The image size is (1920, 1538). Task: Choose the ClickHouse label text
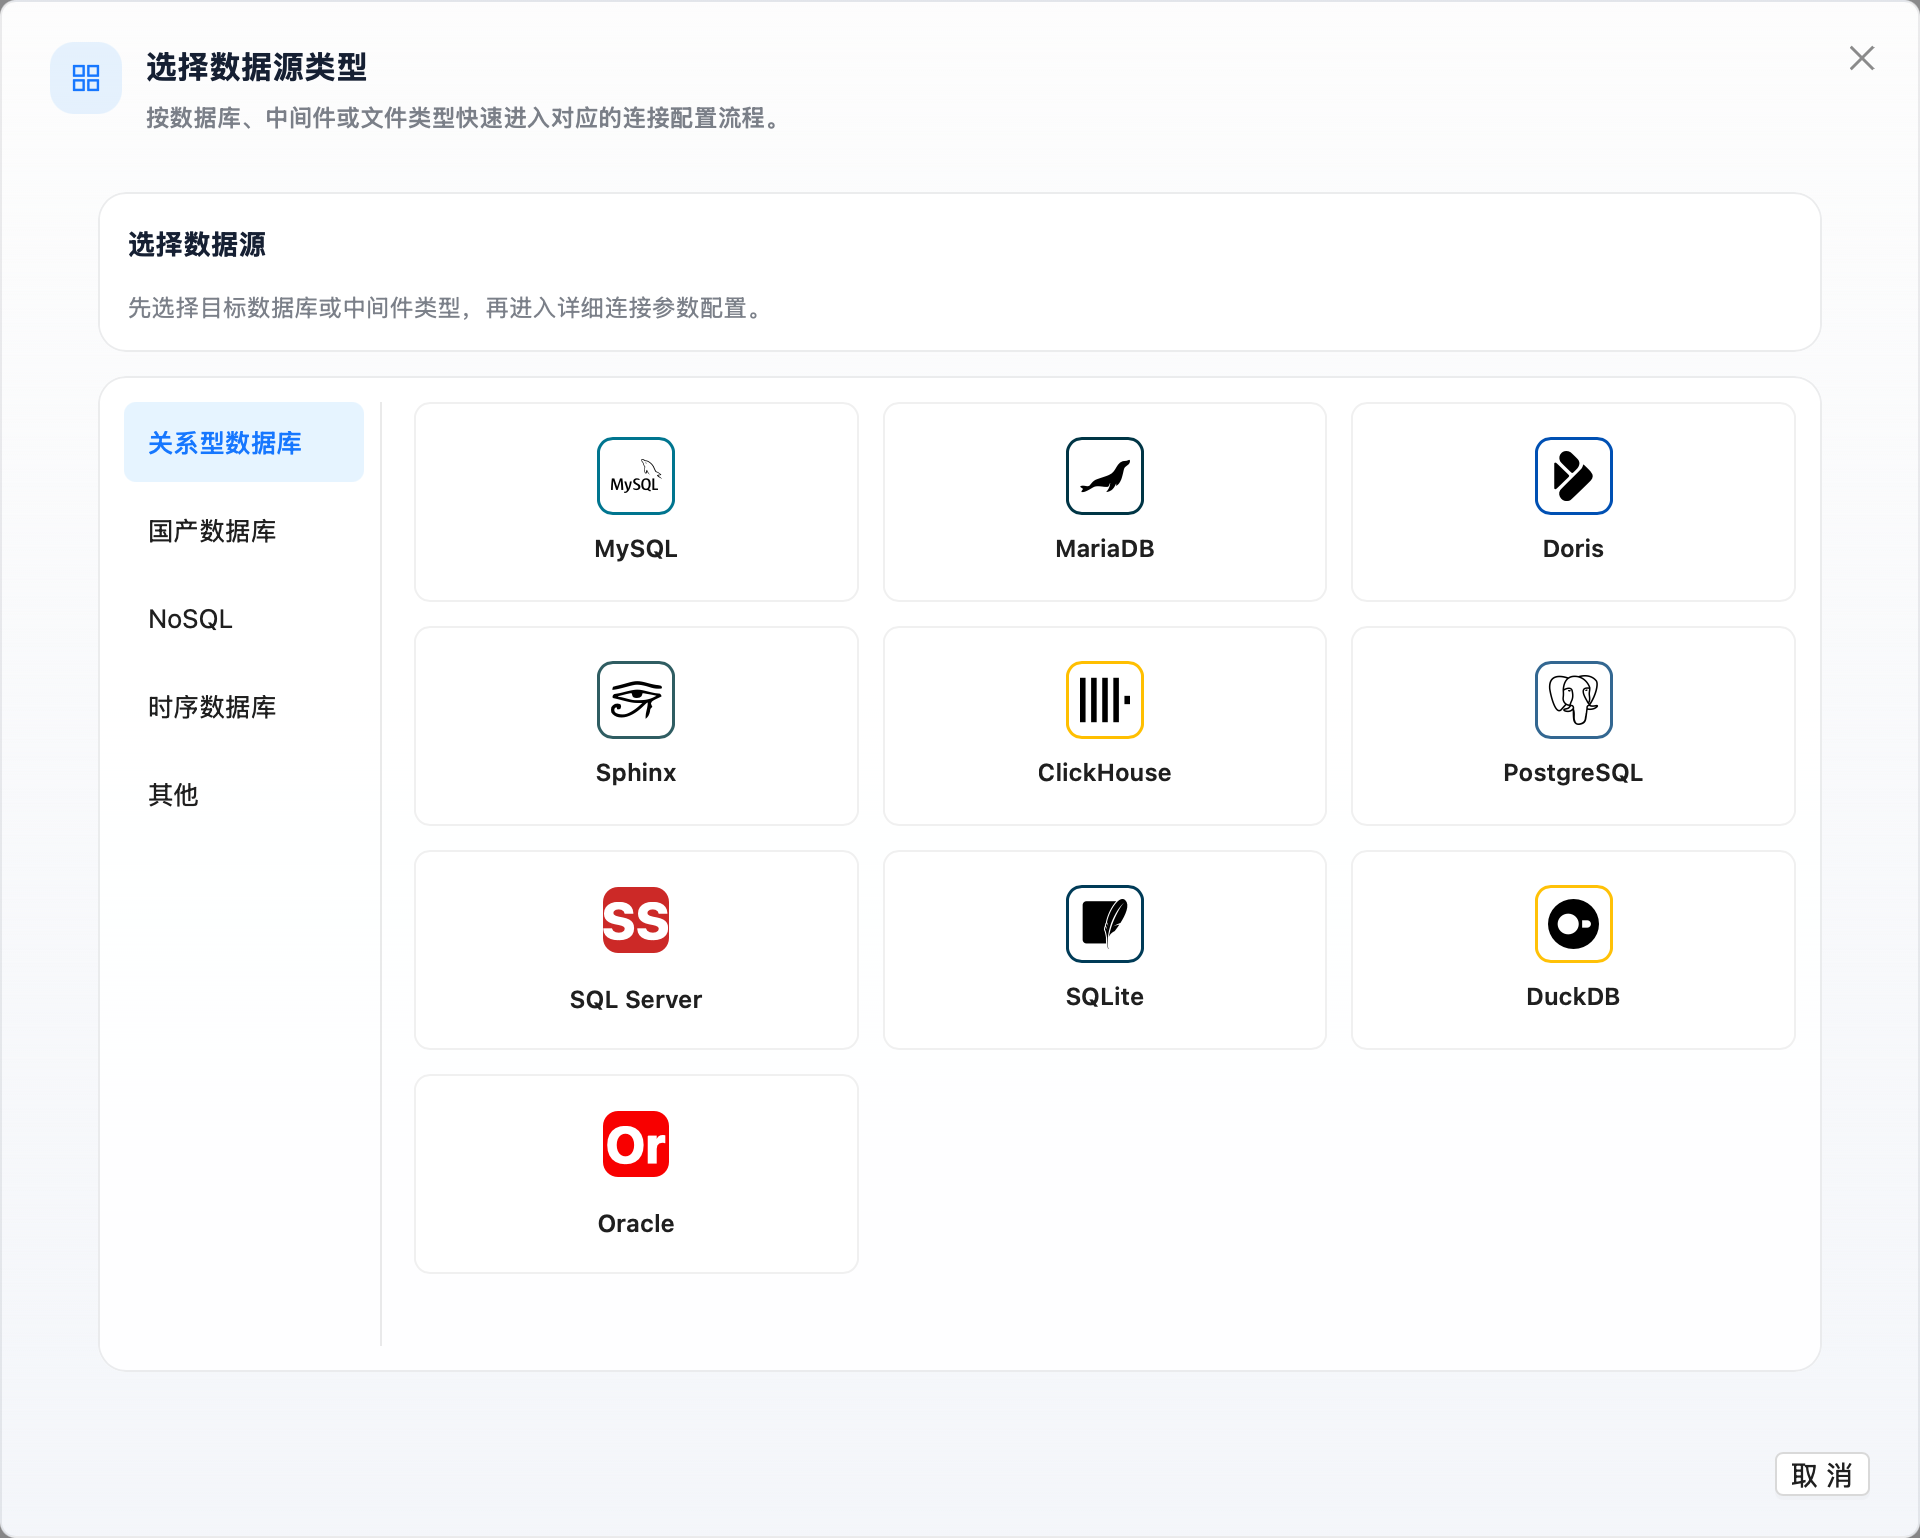pos(1105,772)
